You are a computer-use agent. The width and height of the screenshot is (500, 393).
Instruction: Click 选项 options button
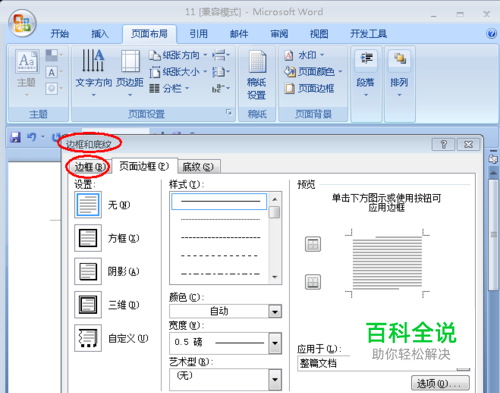coord(440,383)
